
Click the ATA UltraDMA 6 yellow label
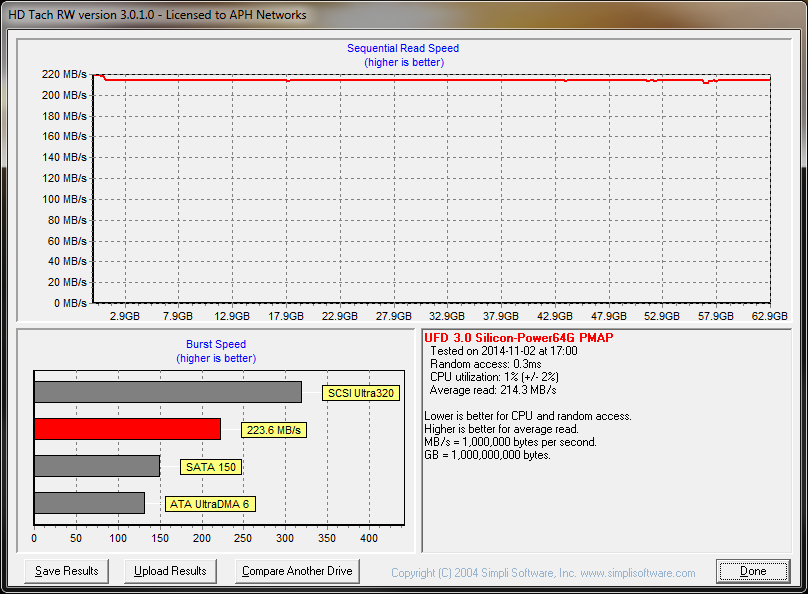[x=208, y=504]
